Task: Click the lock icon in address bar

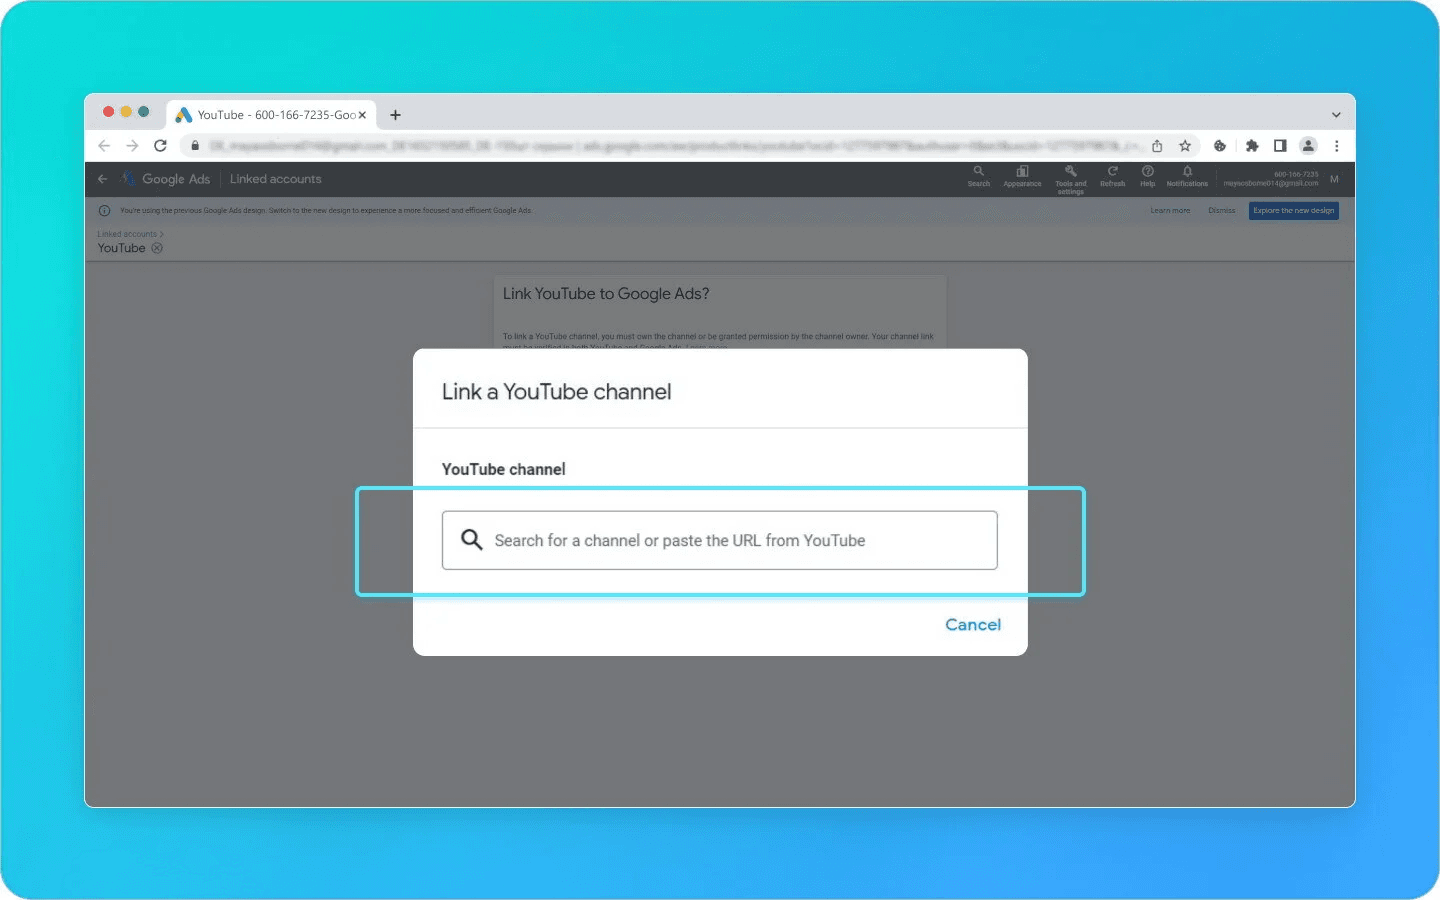Action: click(x=195, y=146)
